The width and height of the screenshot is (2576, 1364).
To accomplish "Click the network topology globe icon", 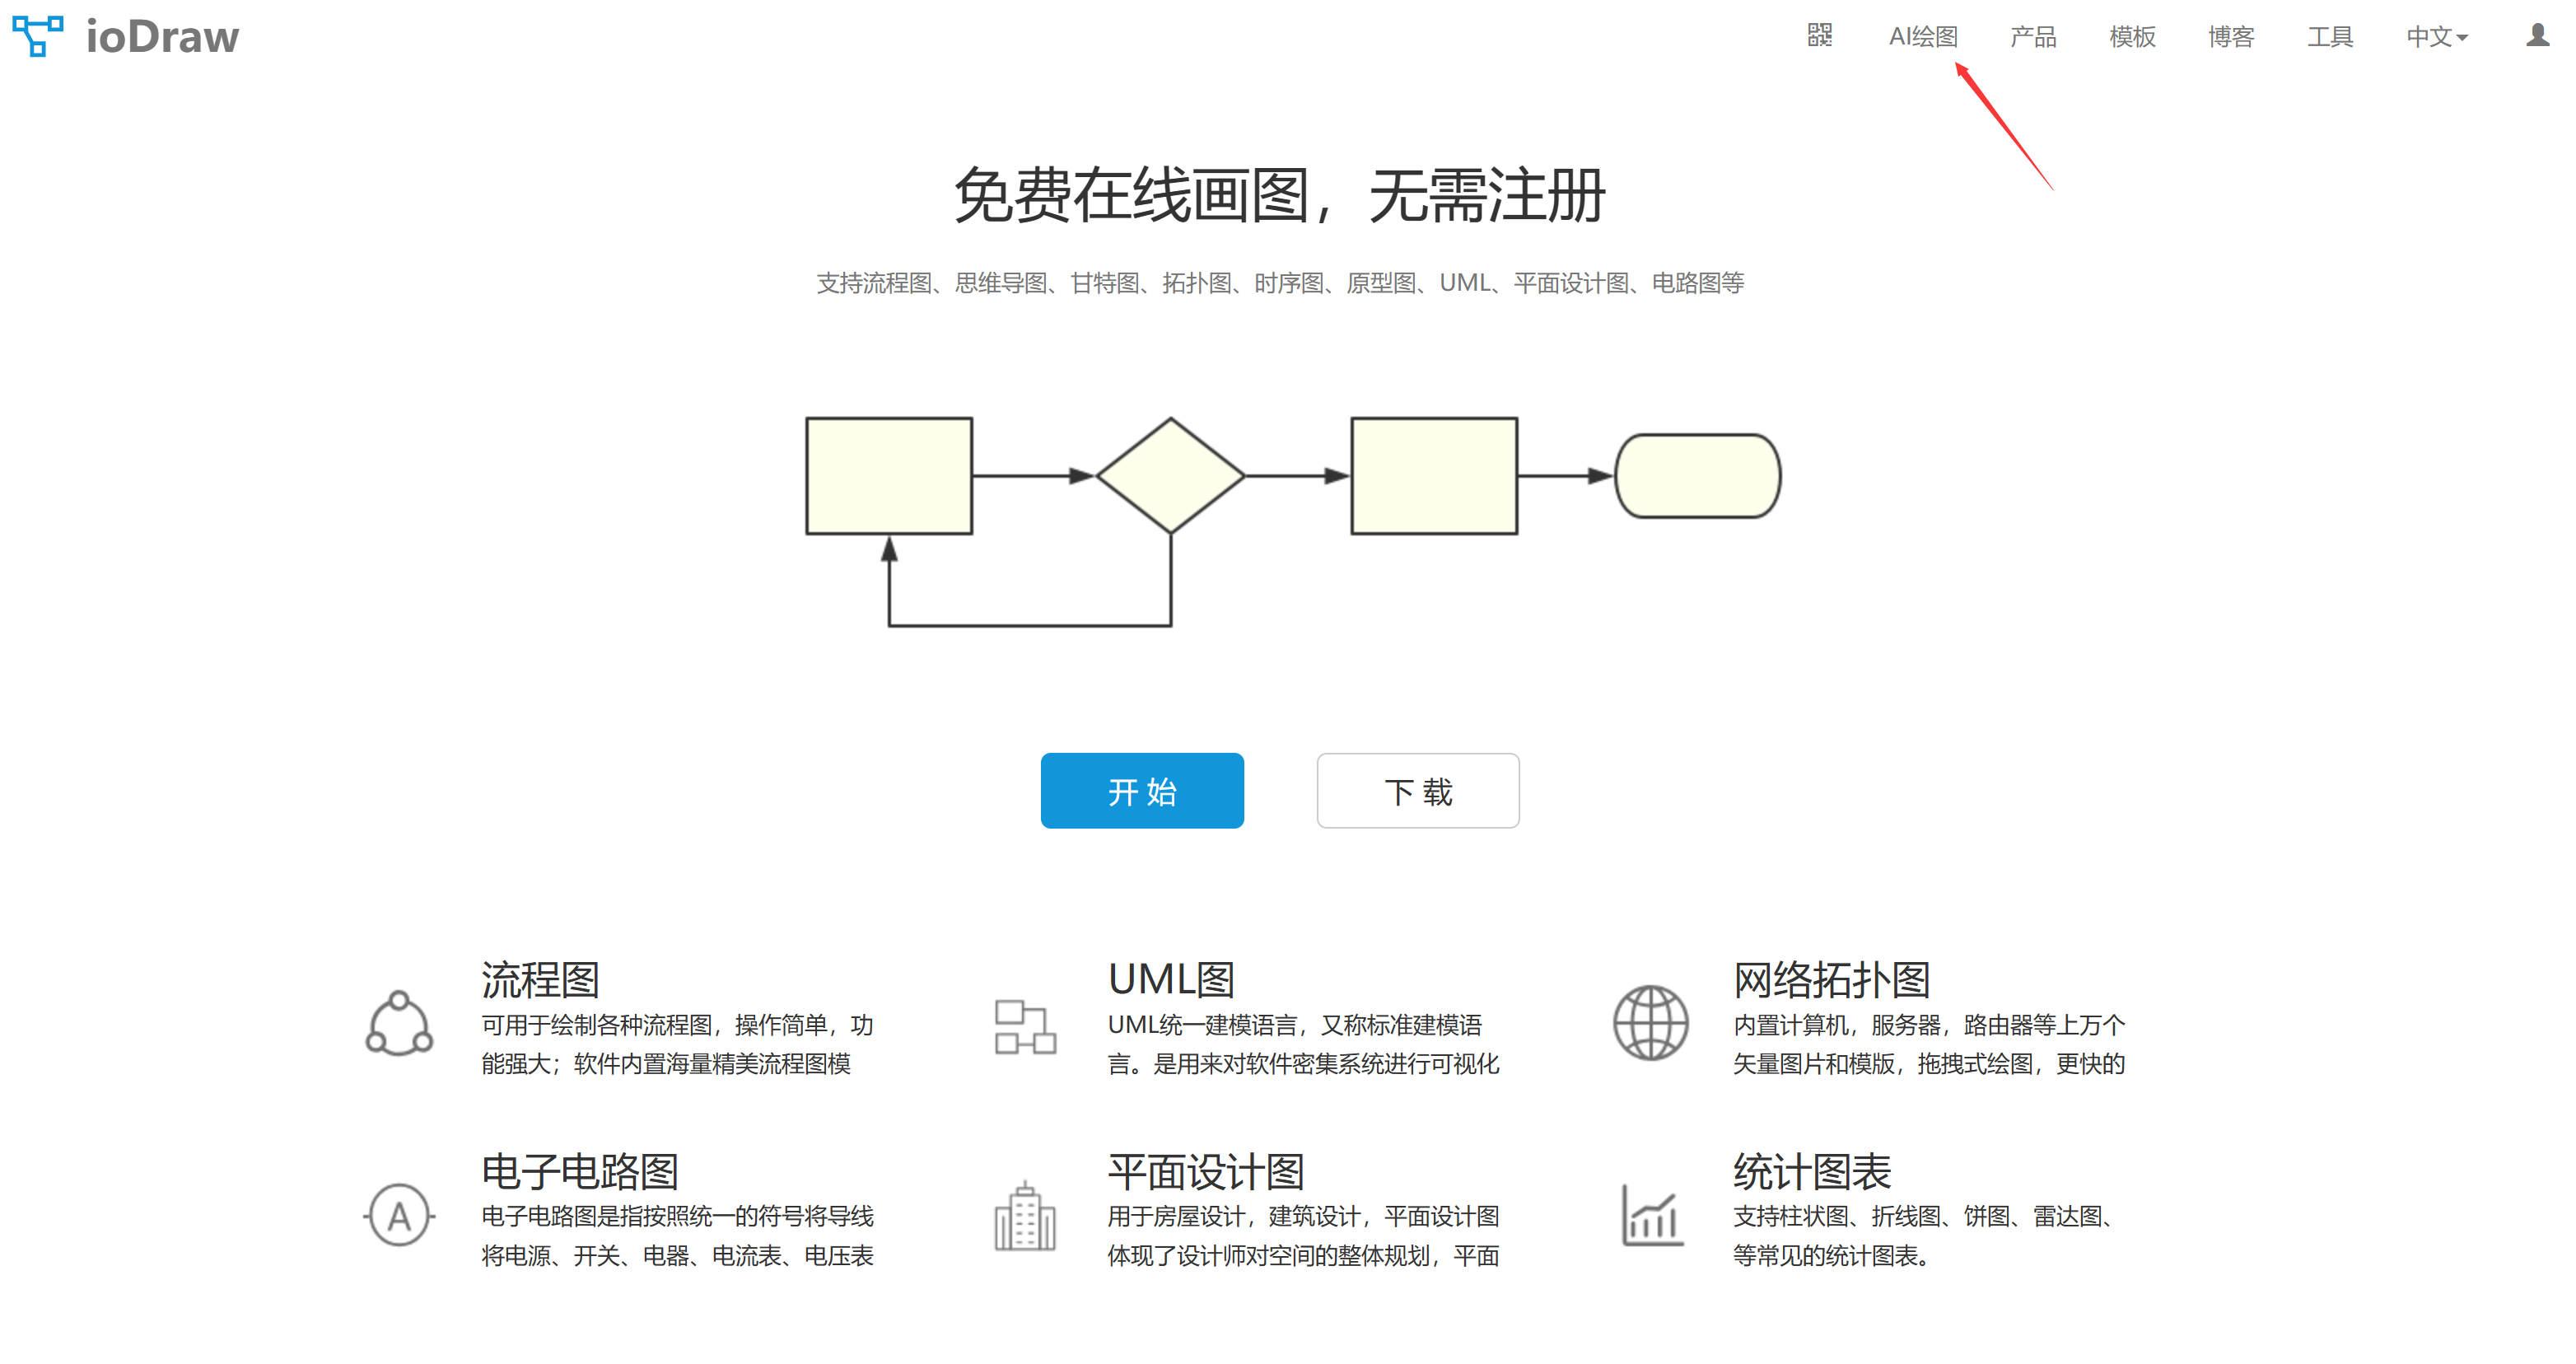I will pos(1650,1023).
